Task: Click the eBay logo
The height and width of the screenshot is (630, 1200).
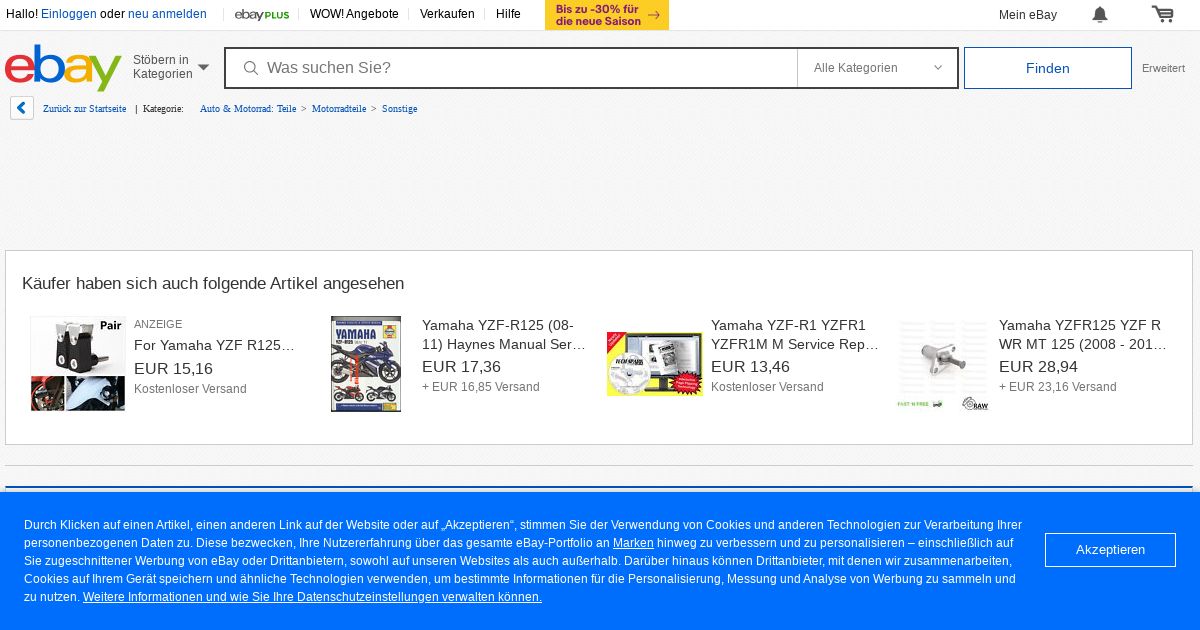Action: pyautogui.click(x=63, y=68)
